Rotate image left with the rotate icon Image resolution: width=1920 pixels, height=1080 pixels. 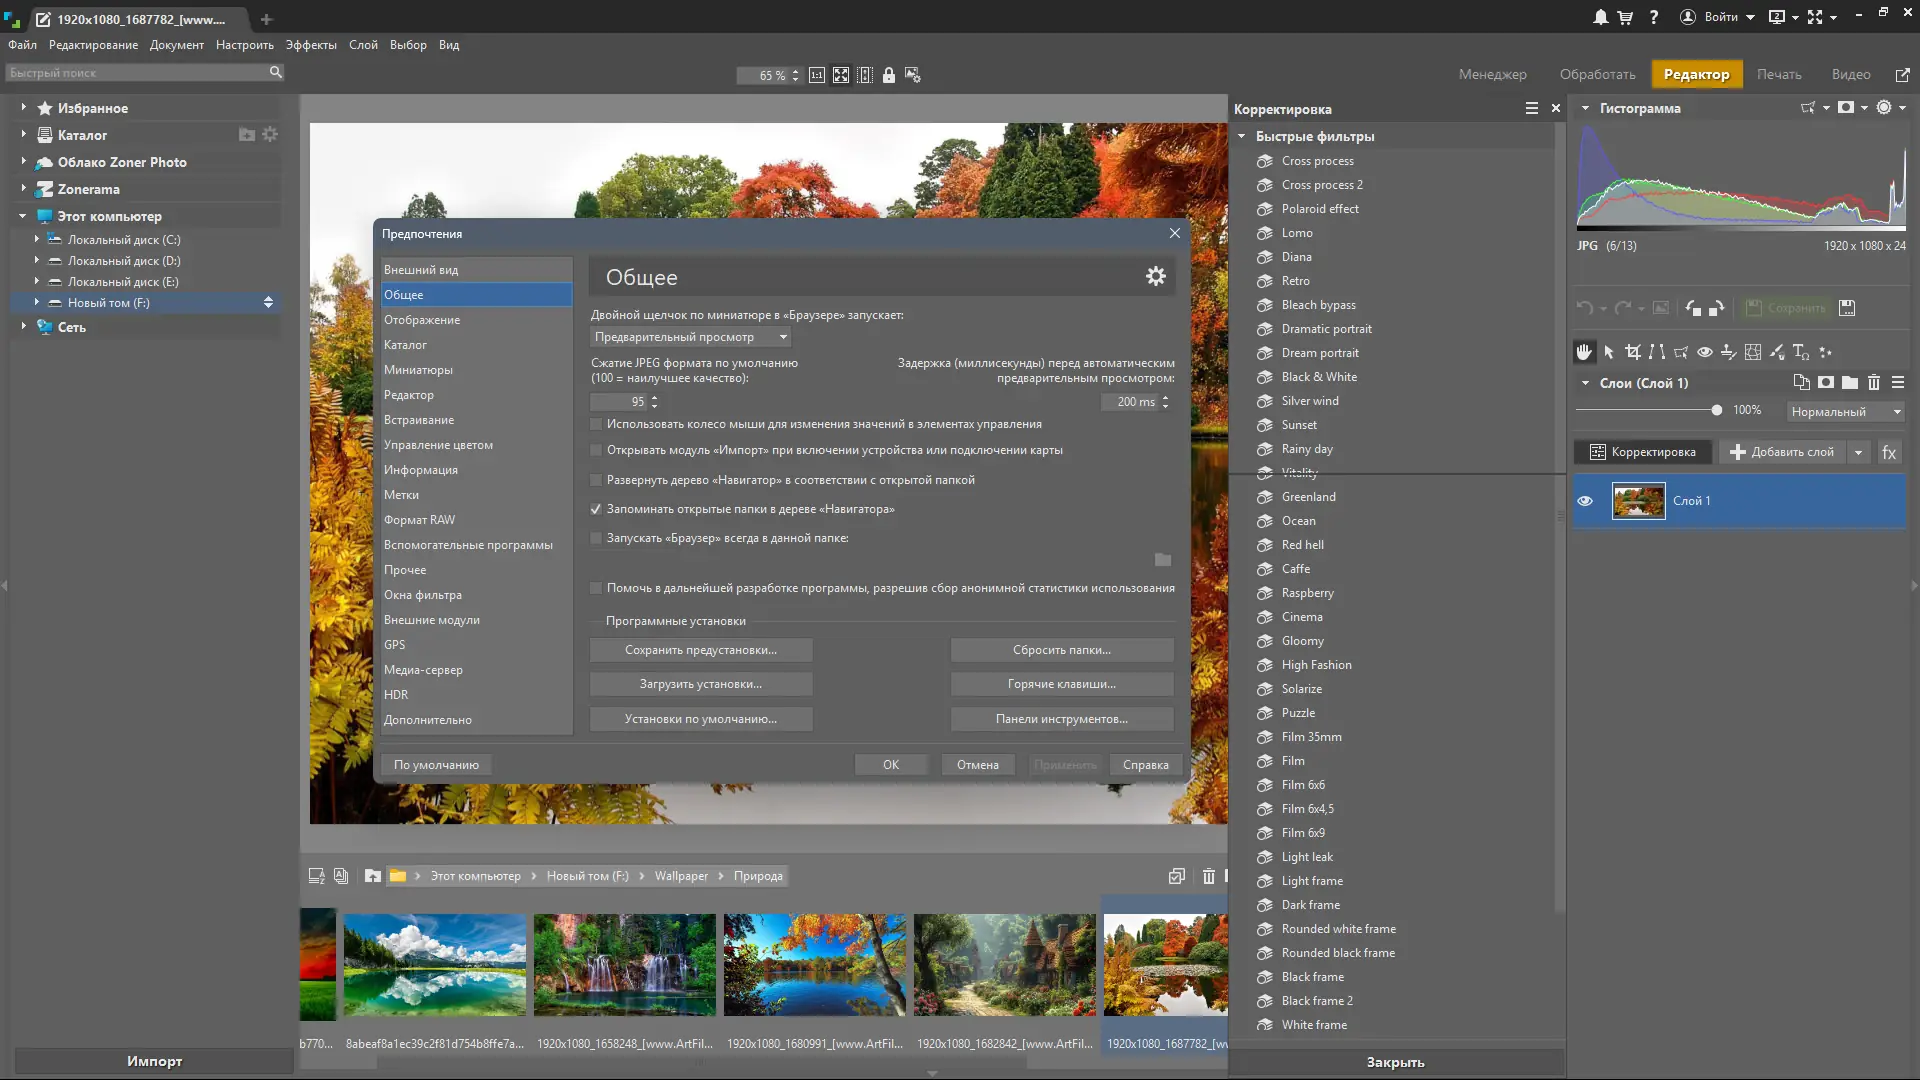coord(1692,308)
